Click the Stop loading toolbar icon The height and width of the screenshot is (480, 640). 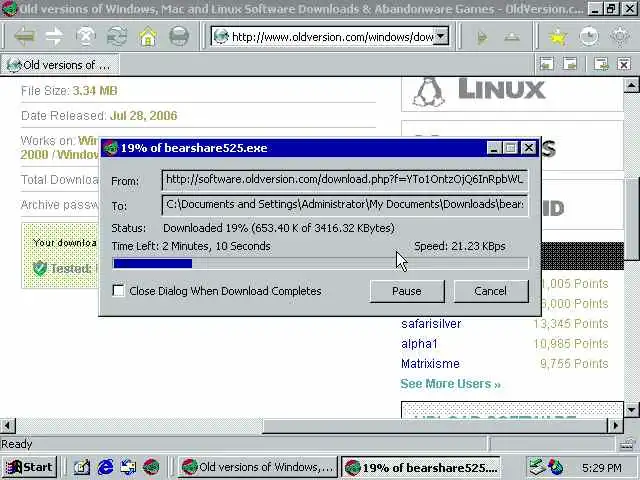[86, 37]
